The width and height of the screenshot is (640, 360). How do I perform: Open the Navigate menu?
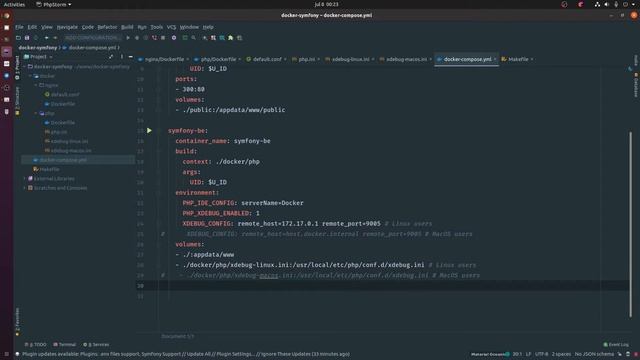tap(67, 27)
